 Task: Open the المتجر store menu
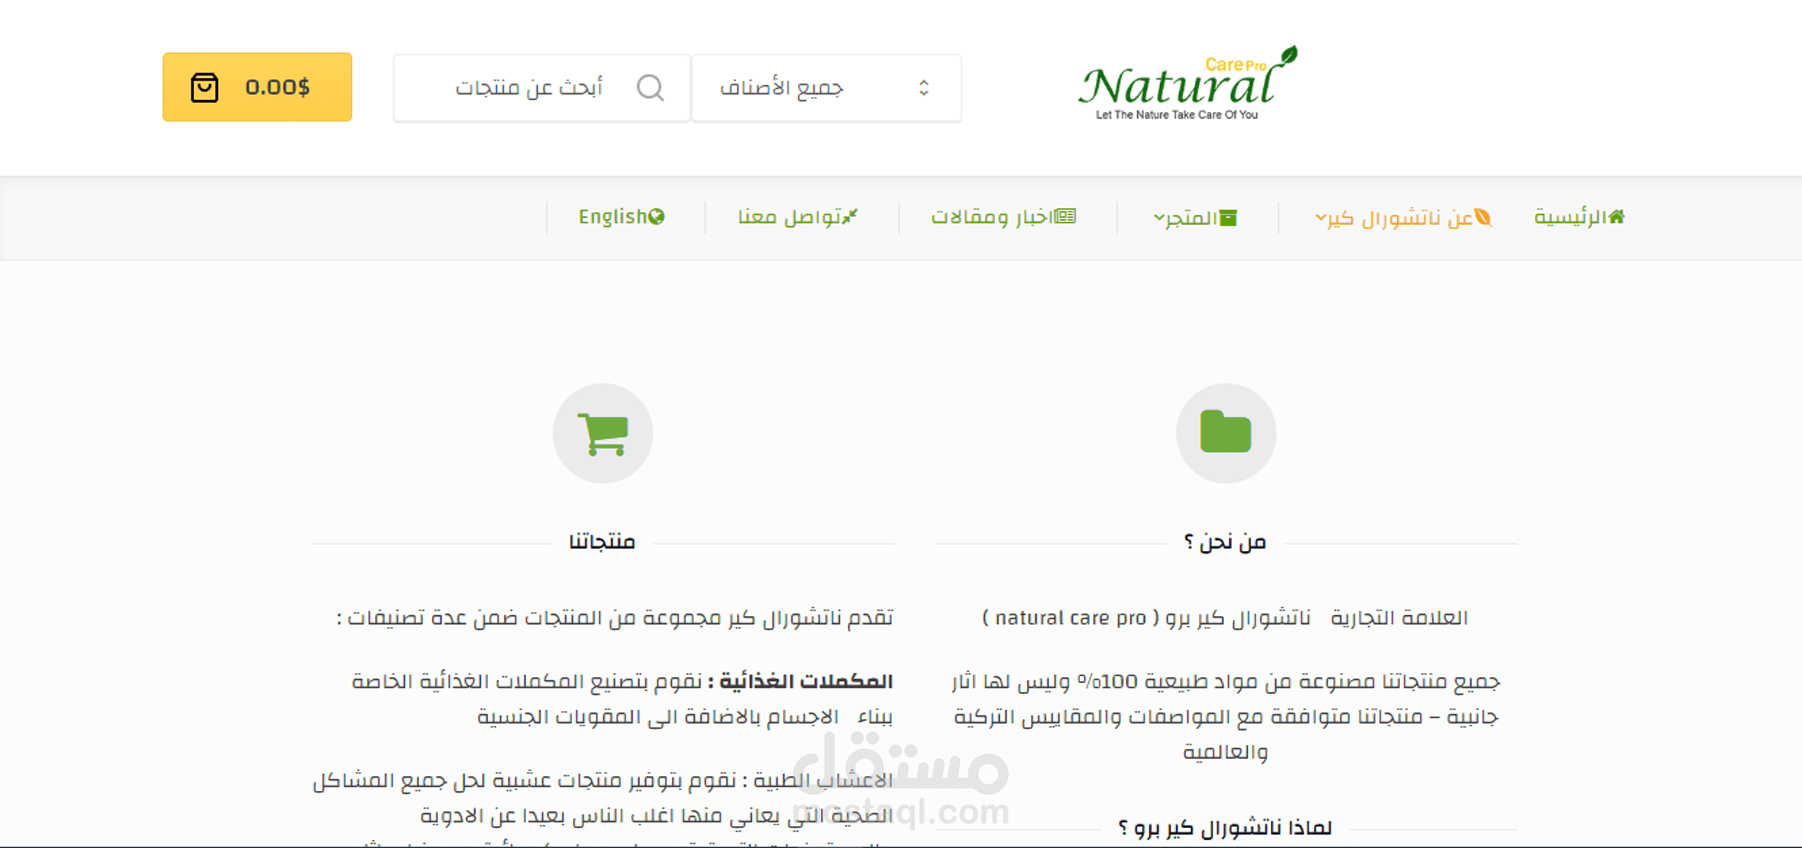coord(1195,217)
